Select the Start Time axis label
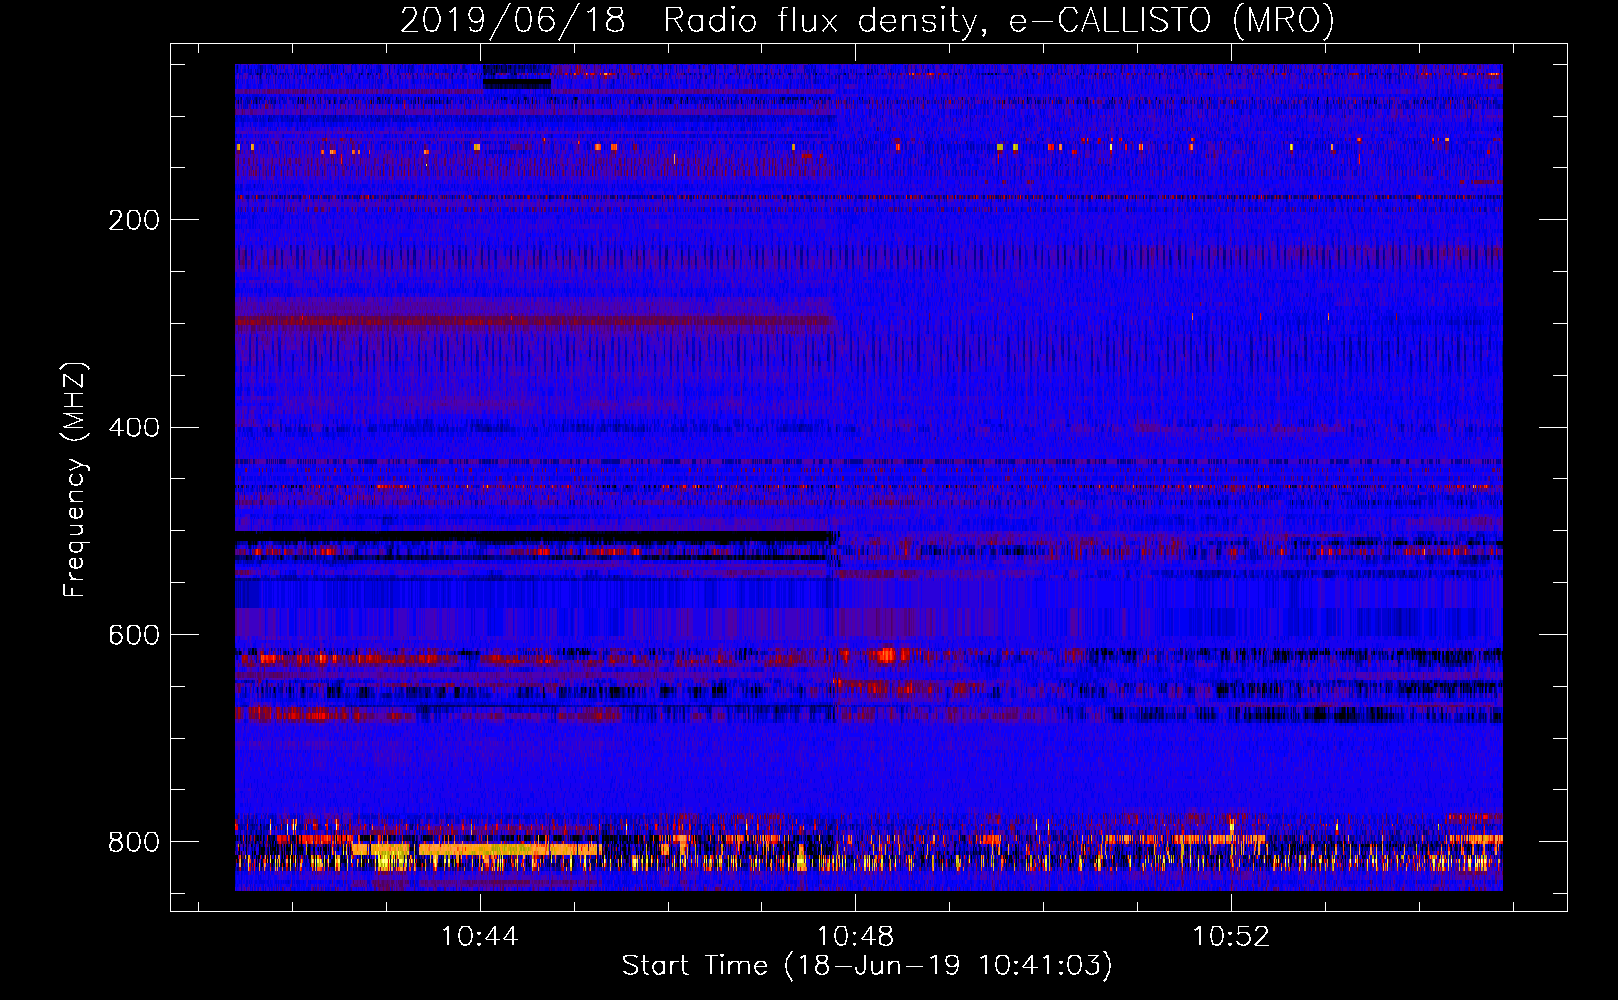 [867, 966]
